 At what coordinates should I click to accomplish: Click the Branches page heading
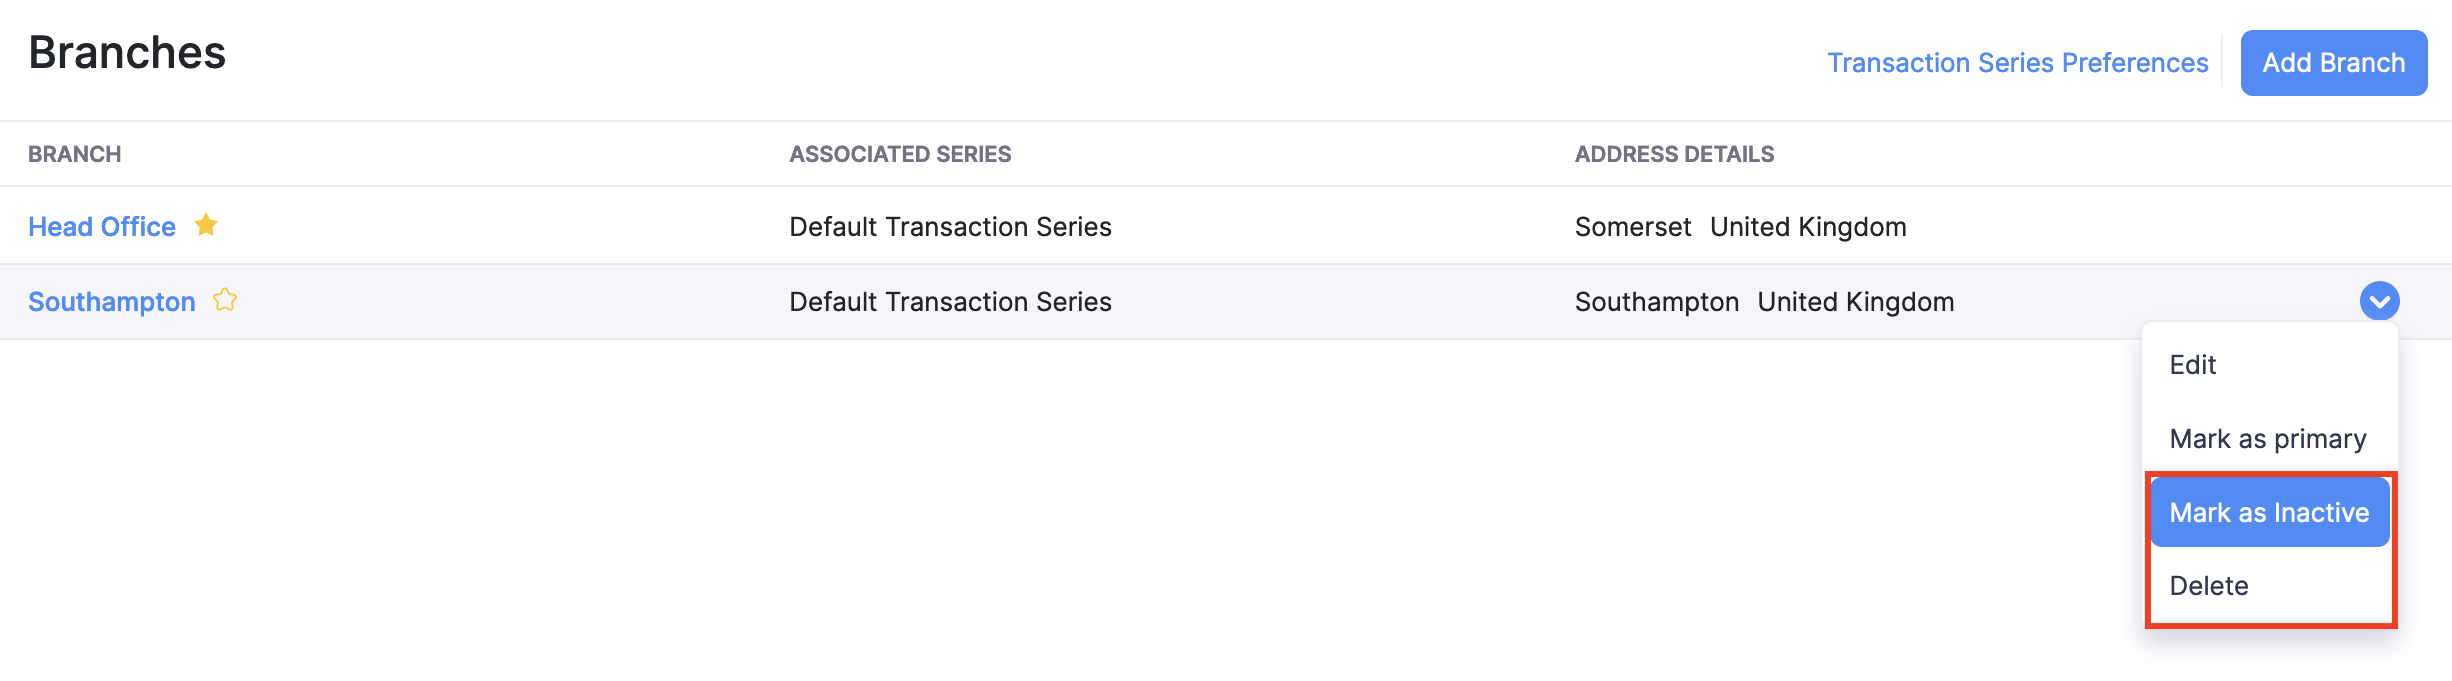(127, 53)
